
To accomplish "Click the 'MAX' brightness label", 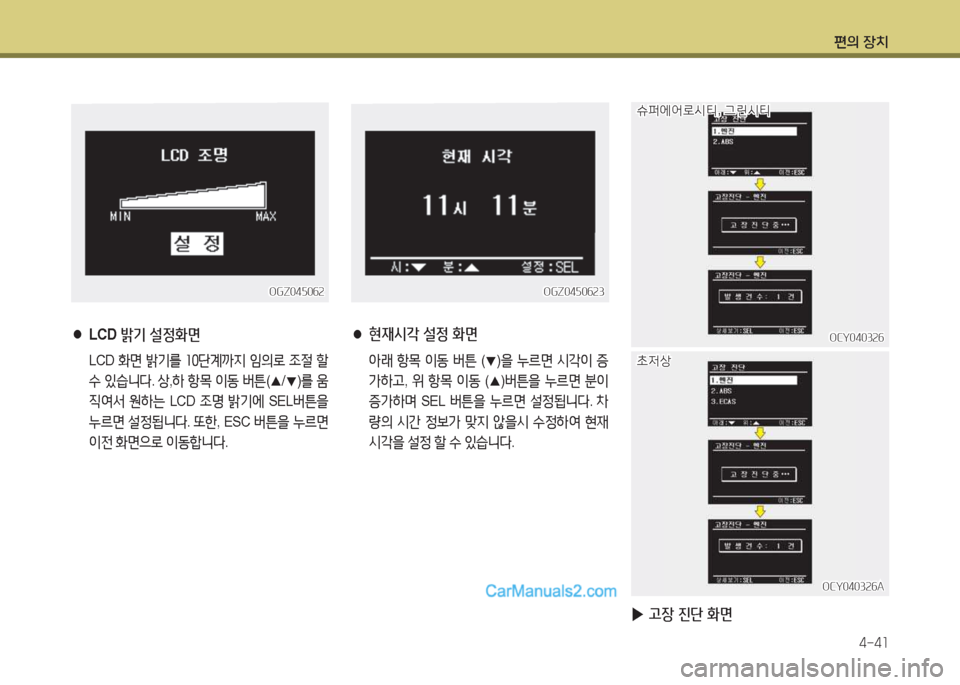I will pyautogui.click(x=266, y=216).
